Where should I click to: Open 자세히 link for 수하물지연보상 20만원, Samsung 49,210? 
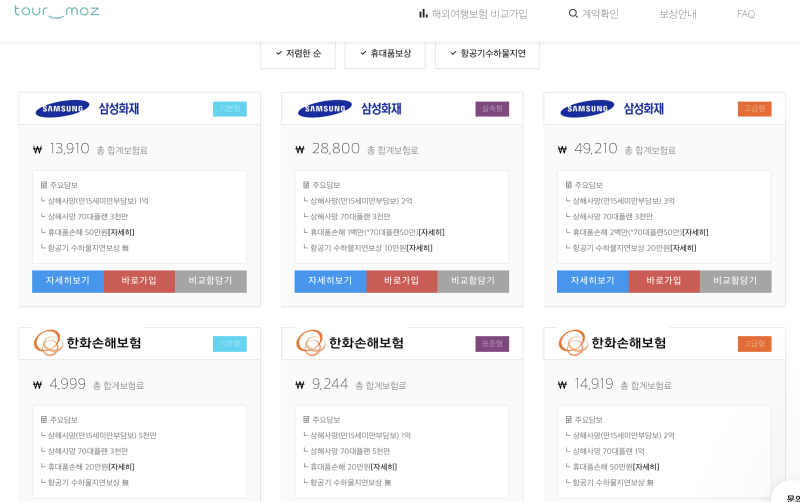pyautogui.click(x=683, y=248)
